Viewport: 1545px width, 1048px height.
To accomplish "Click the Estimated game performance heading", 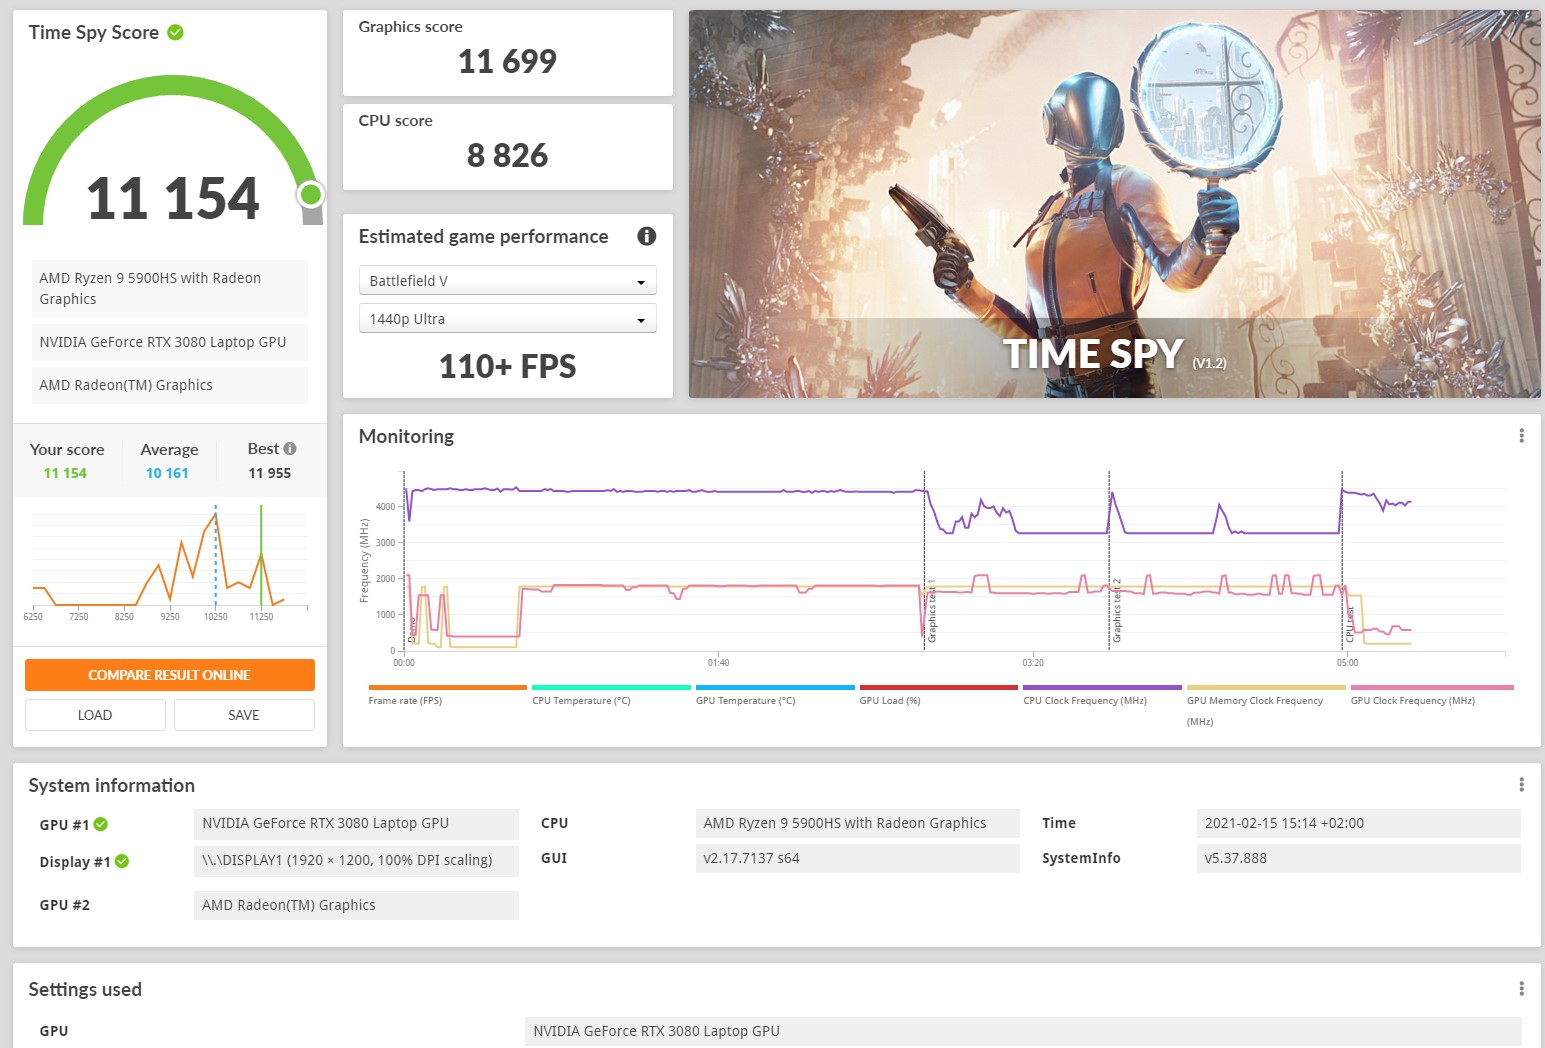I will click(x=484, y=236).
